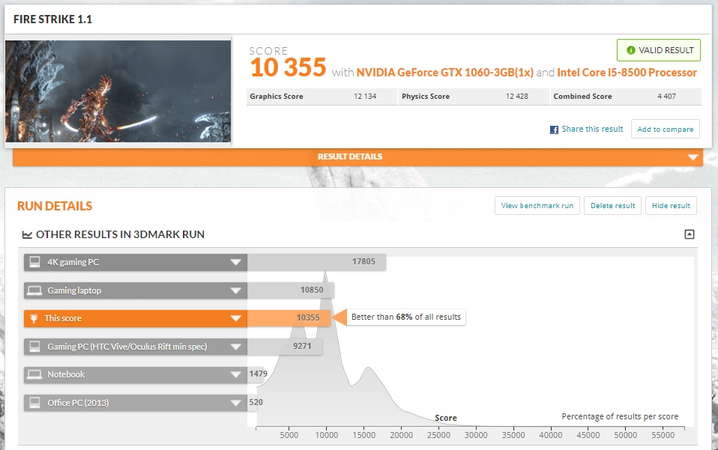Click the green valid result indicator icon
718x450 pixels.
(631, 50)
